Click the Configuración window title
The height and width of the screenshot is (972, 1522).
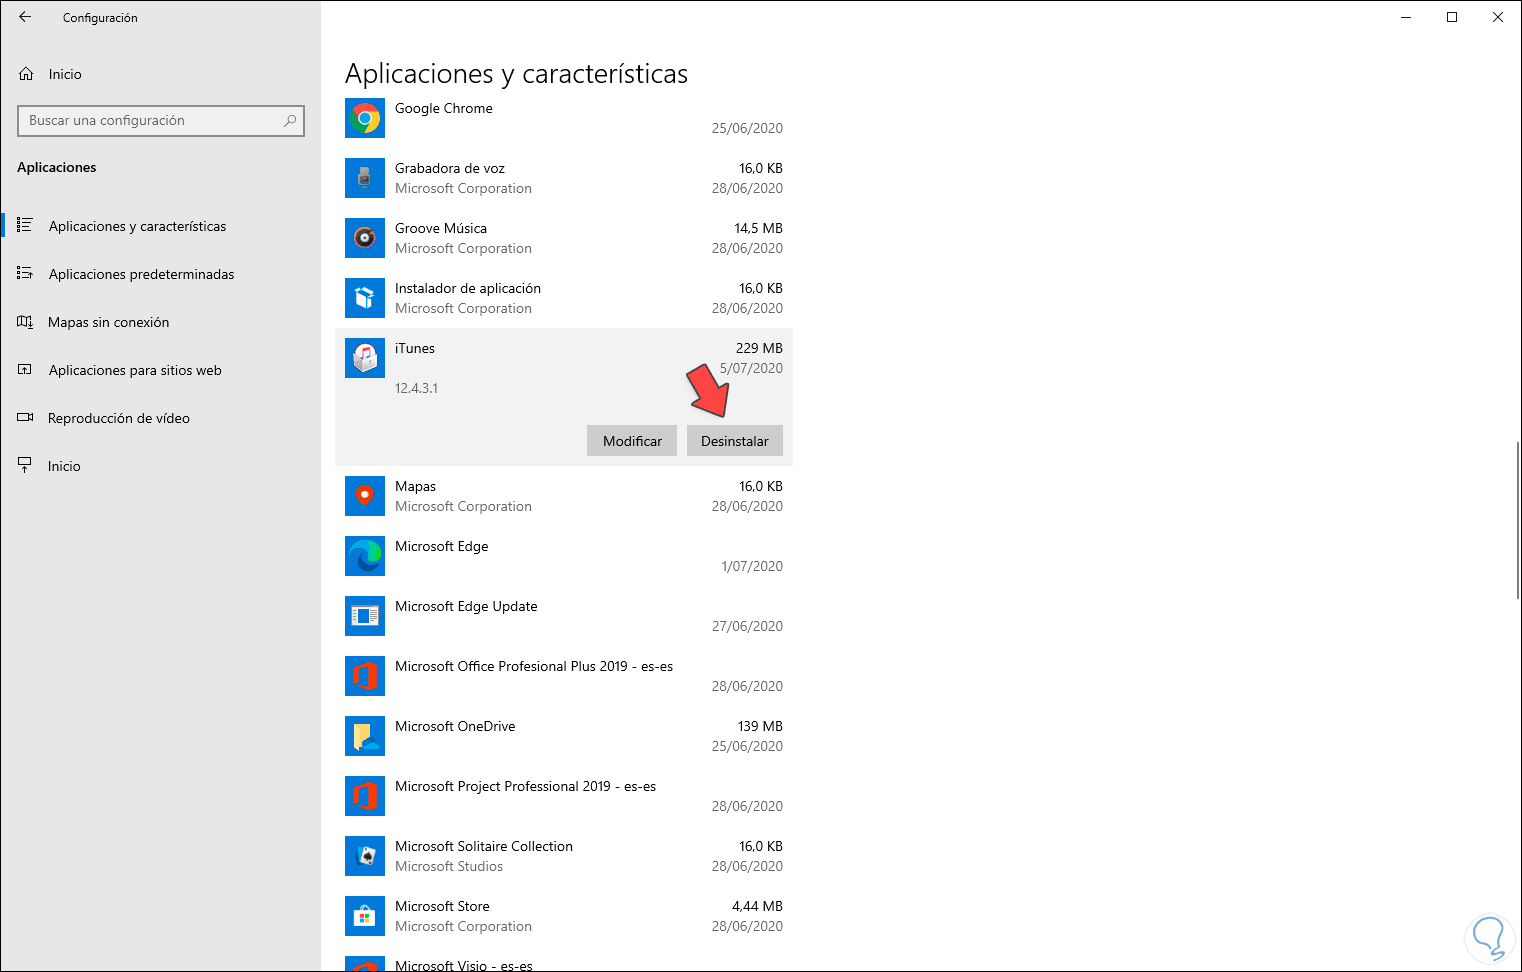coord(100,18)
